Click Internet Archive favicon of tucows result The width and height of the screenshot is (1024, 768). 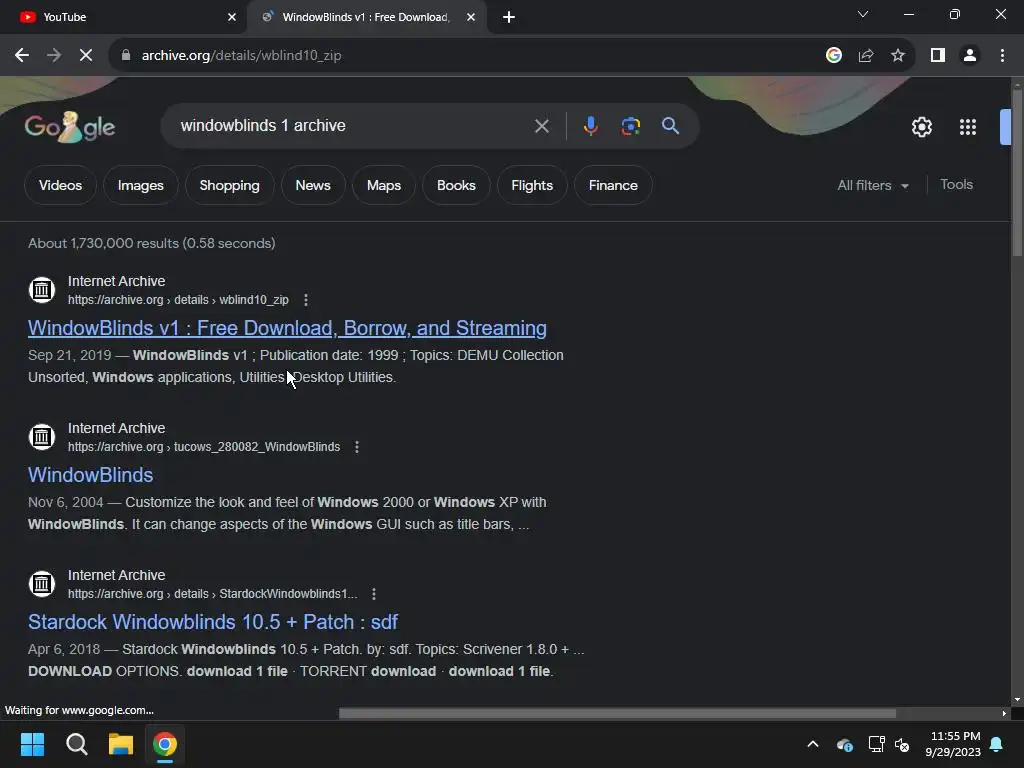42,436
